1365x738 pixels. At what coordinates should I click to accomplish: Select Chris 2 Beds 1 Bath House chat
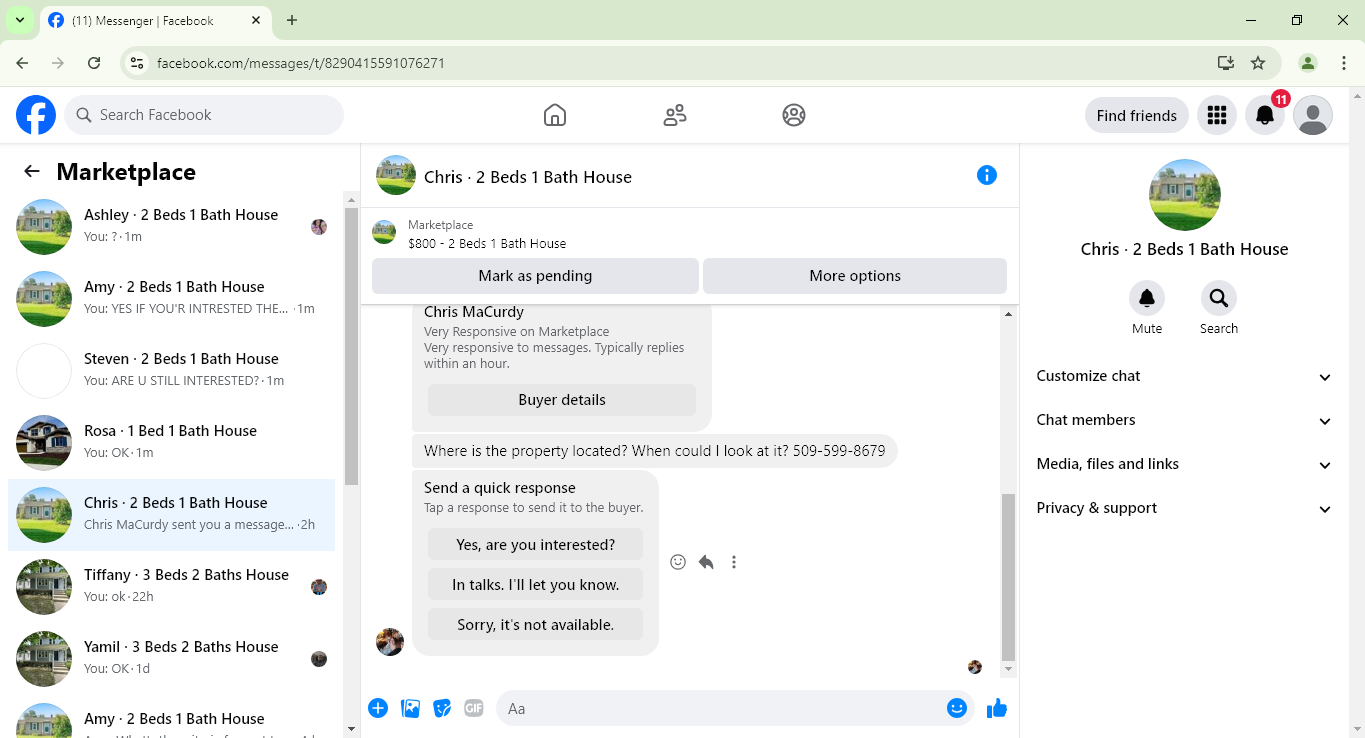(172, 515)
